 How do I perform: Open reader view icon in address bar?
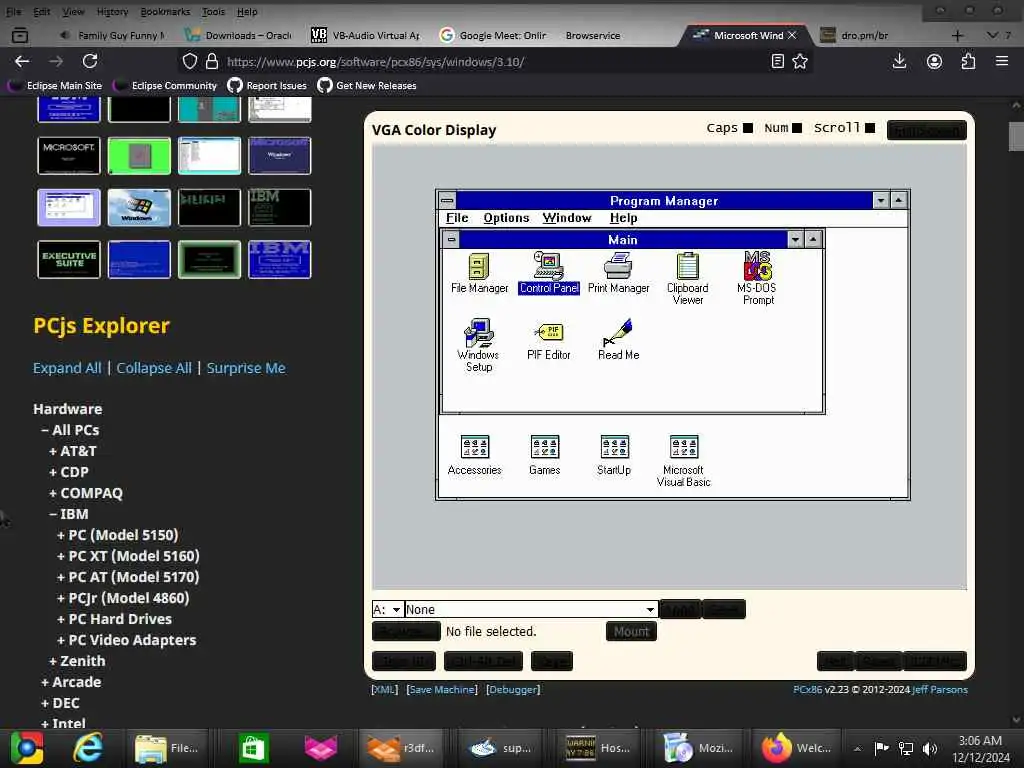(777, 61)
